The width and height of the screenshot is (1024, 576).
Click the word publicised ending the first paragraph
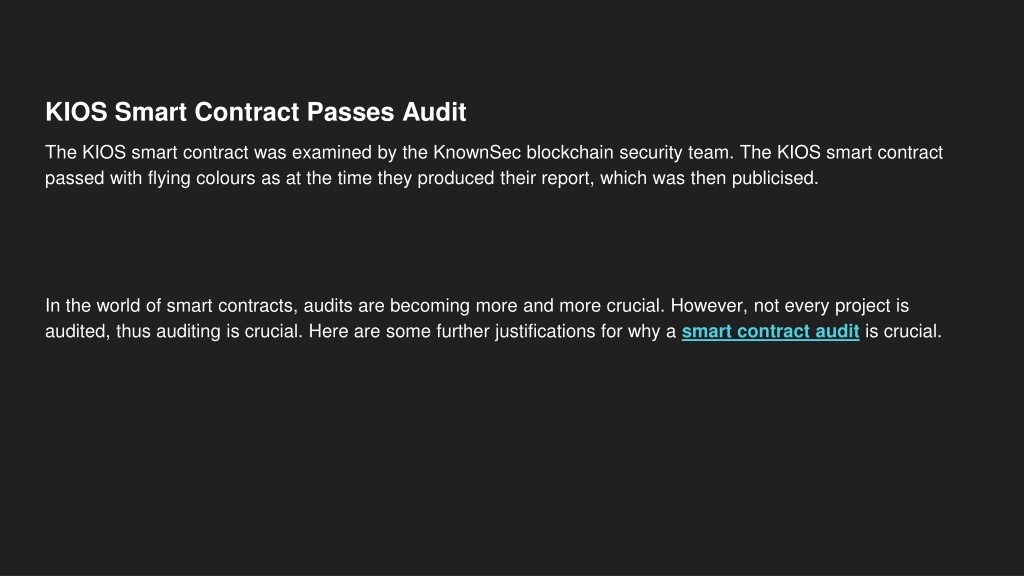[775, 178]
